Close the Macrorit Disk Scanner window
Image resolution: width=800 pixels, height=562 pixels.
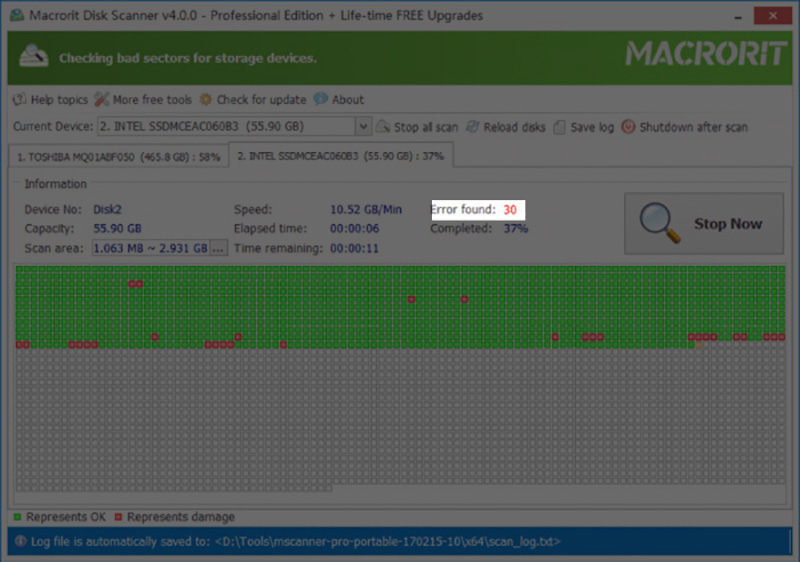pos(773,16)
